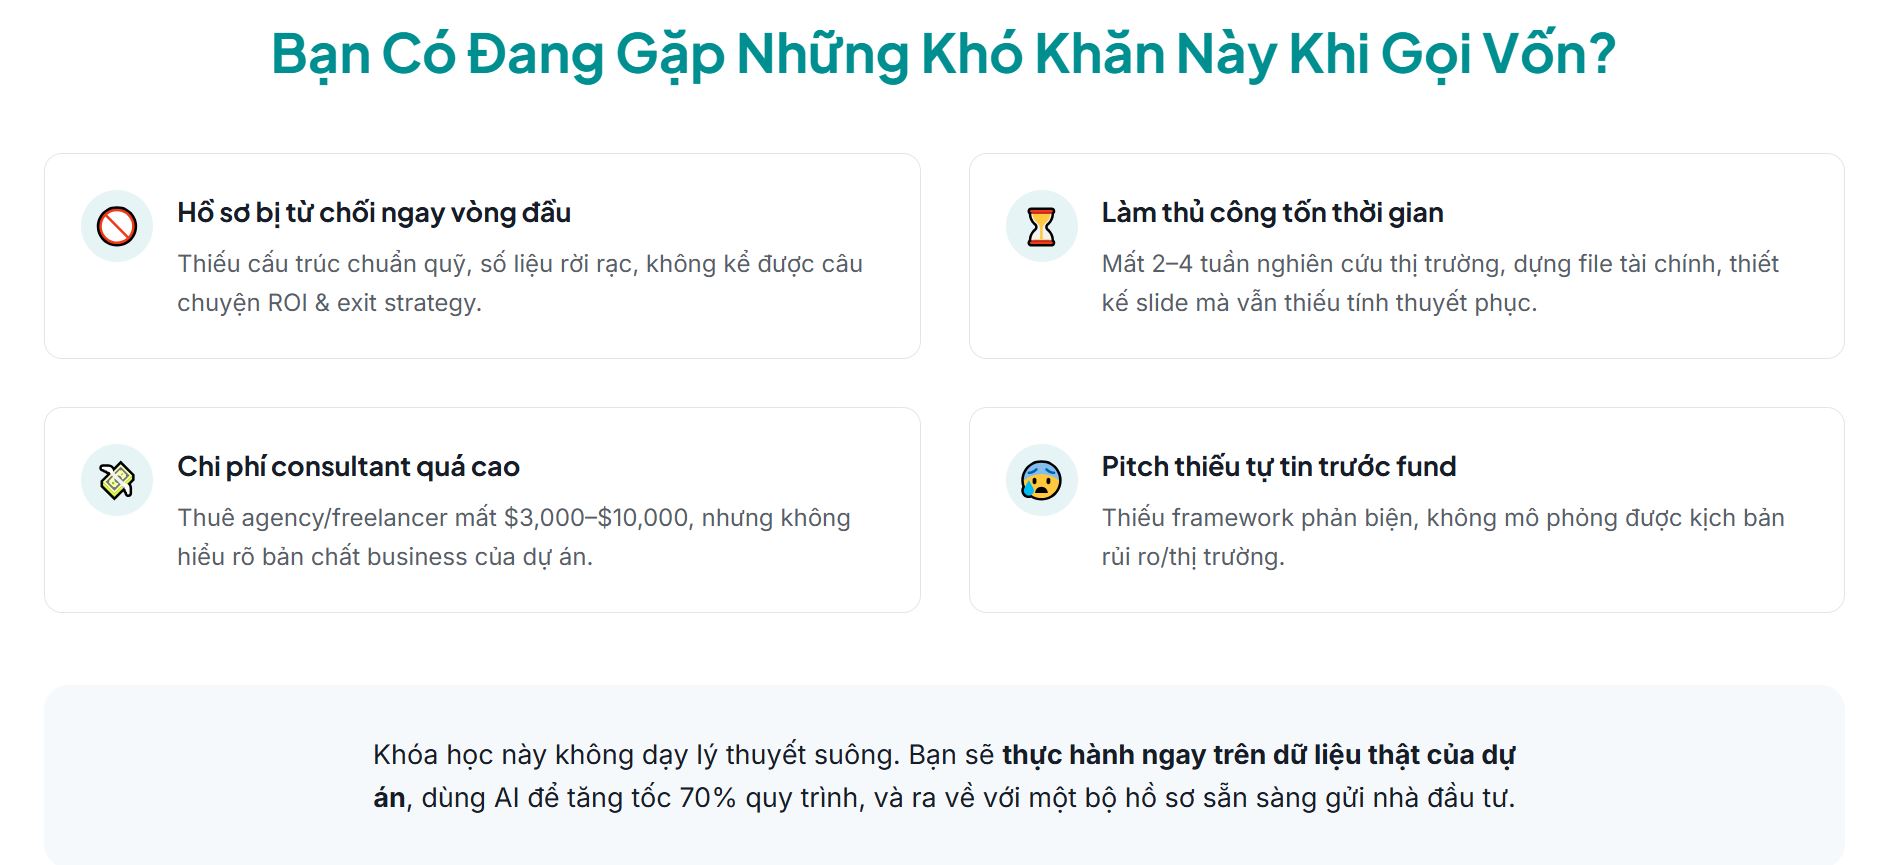Image resolution: width=1888 pixels, height=865 pixels.
Task: Click the hourglass icon
Action: pyautogui.click(x=1041, y=226)
